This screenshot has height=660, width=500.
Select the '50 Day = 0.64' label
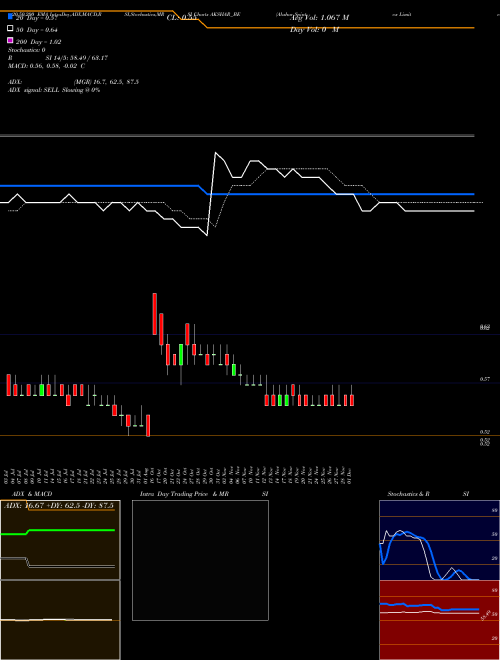37,30
